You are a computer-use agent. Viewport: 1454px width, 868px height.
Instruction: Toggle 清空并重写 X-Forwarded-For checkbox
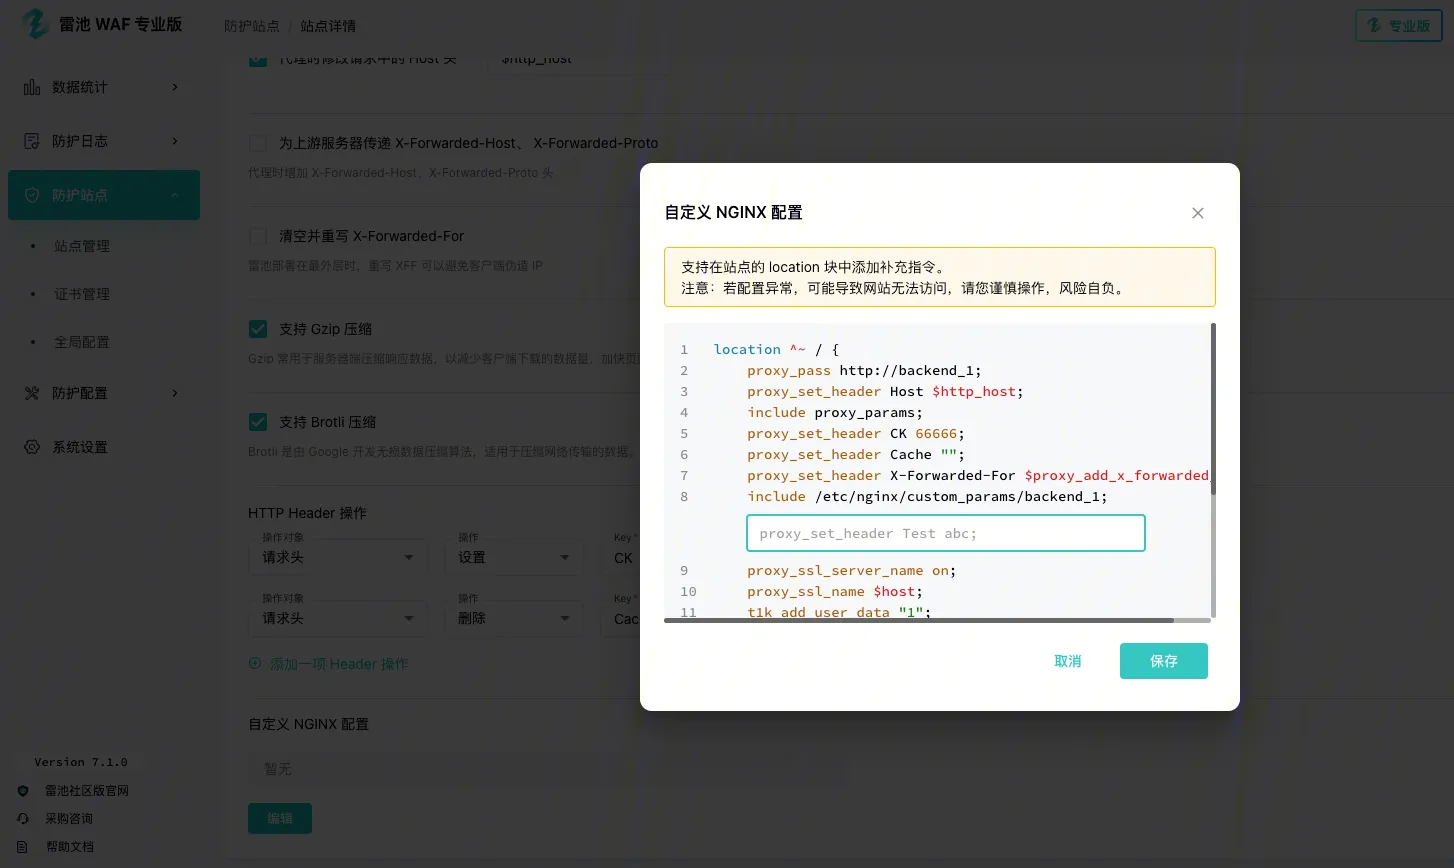[258, 236]
